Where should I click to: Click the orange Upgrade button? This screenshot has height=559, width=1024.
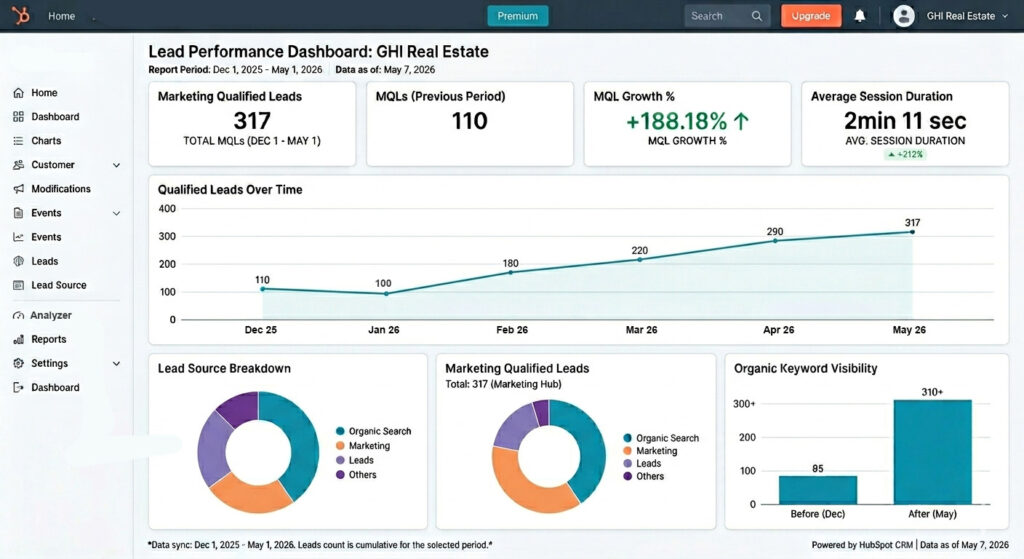pos(811,16)
